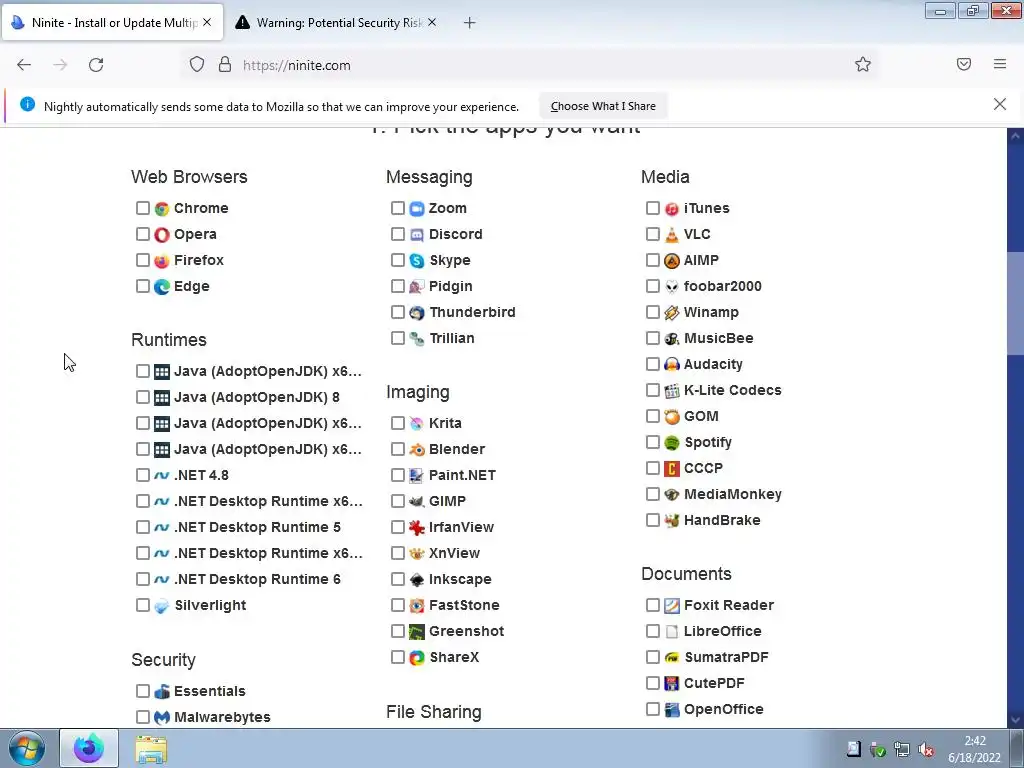Click the Inkscape label
This screenshot has height=768, width=1024.
(460, 579)
